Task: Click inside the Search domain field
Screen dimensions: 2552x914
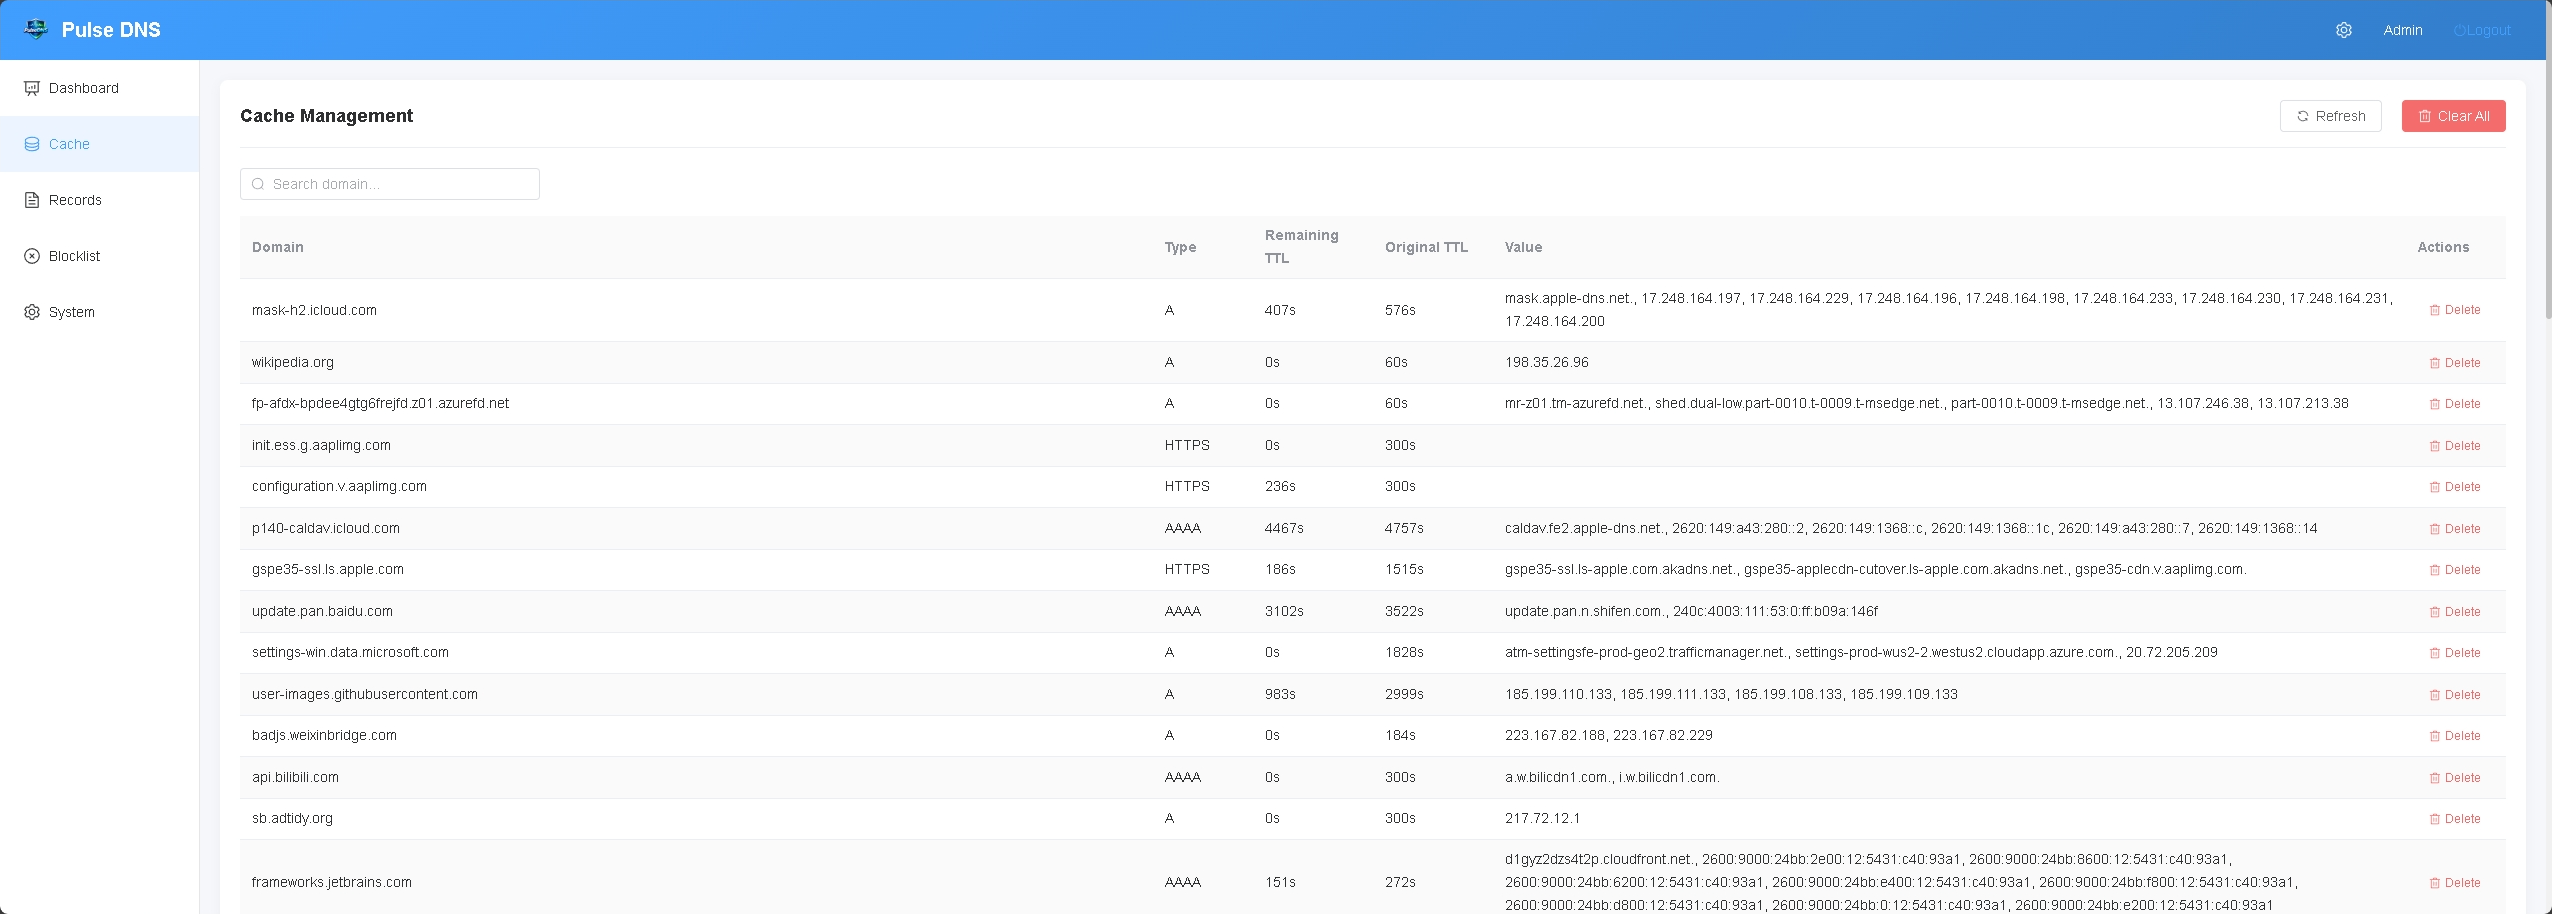Action: point(389,184)
